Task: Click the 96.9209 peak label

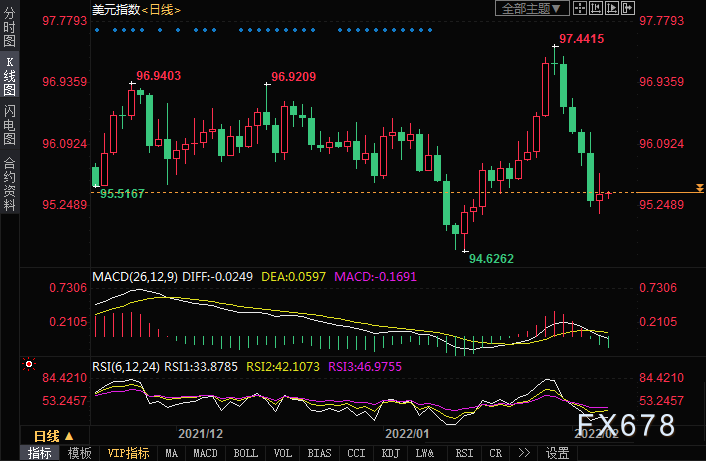Action: pyautogui.click(x=294, y=77)
